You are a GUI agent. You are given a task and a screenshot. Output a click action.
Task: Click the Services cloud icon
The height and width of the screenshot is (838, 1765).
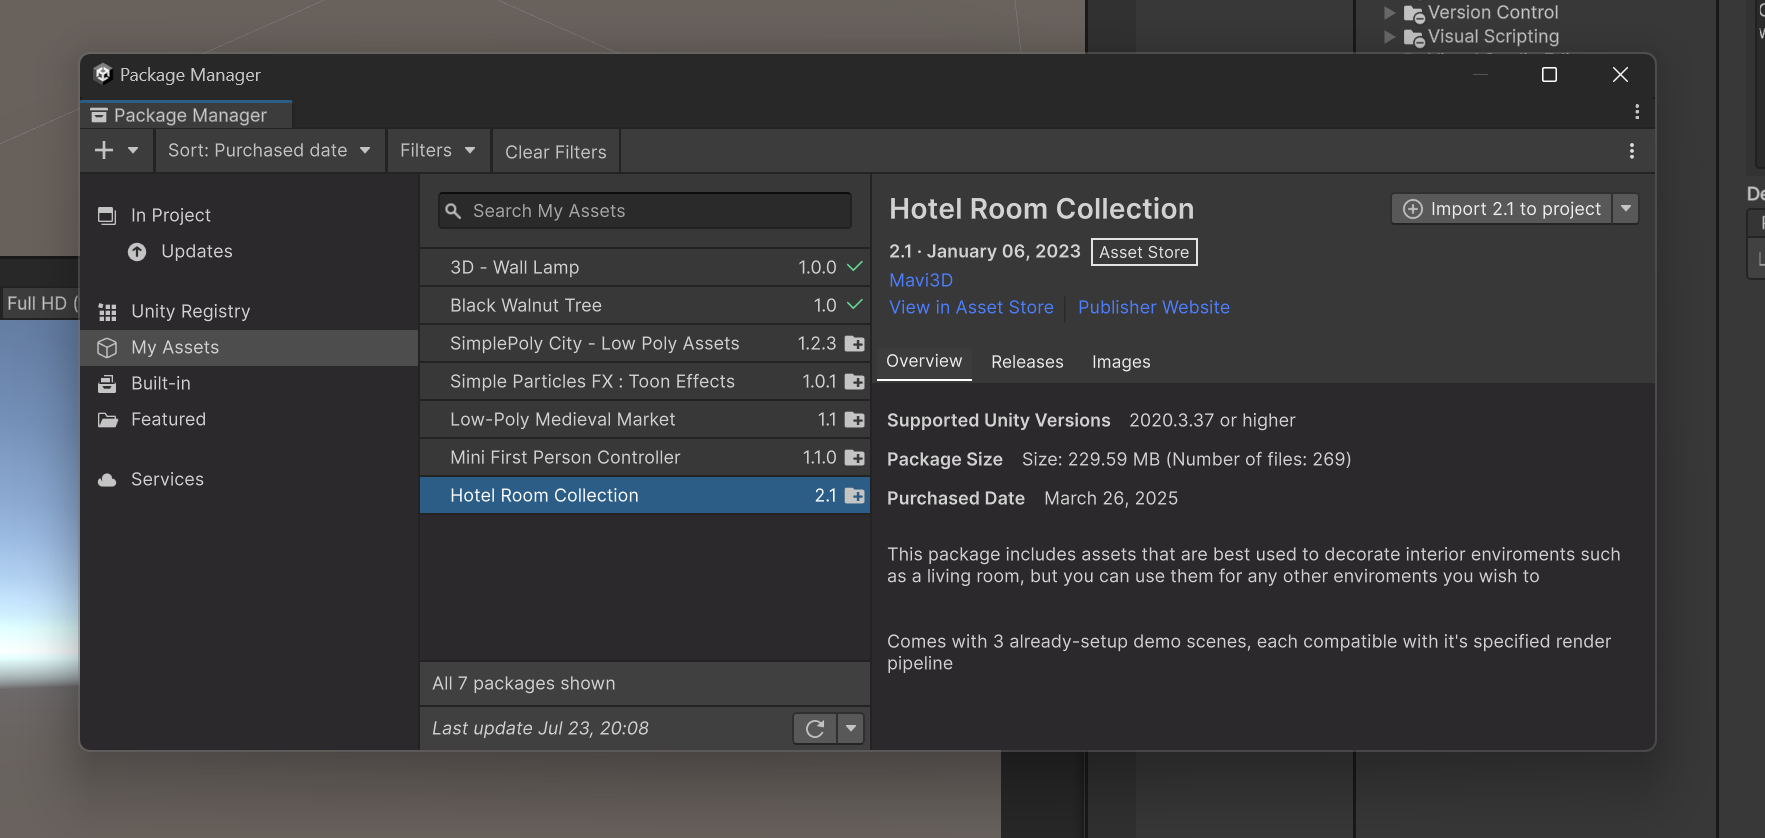(107, 480)
